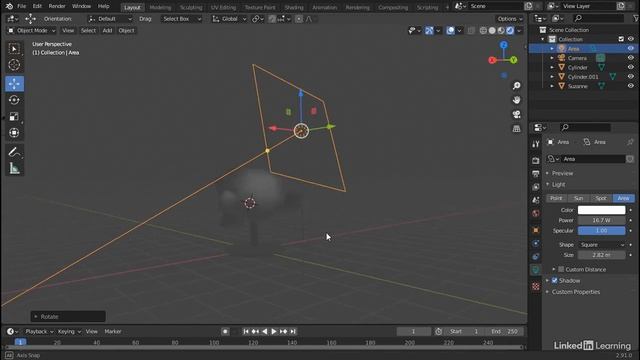Open the Physics properties tab
The width and height of the screenshot is (640, 360).
point(536,243)
